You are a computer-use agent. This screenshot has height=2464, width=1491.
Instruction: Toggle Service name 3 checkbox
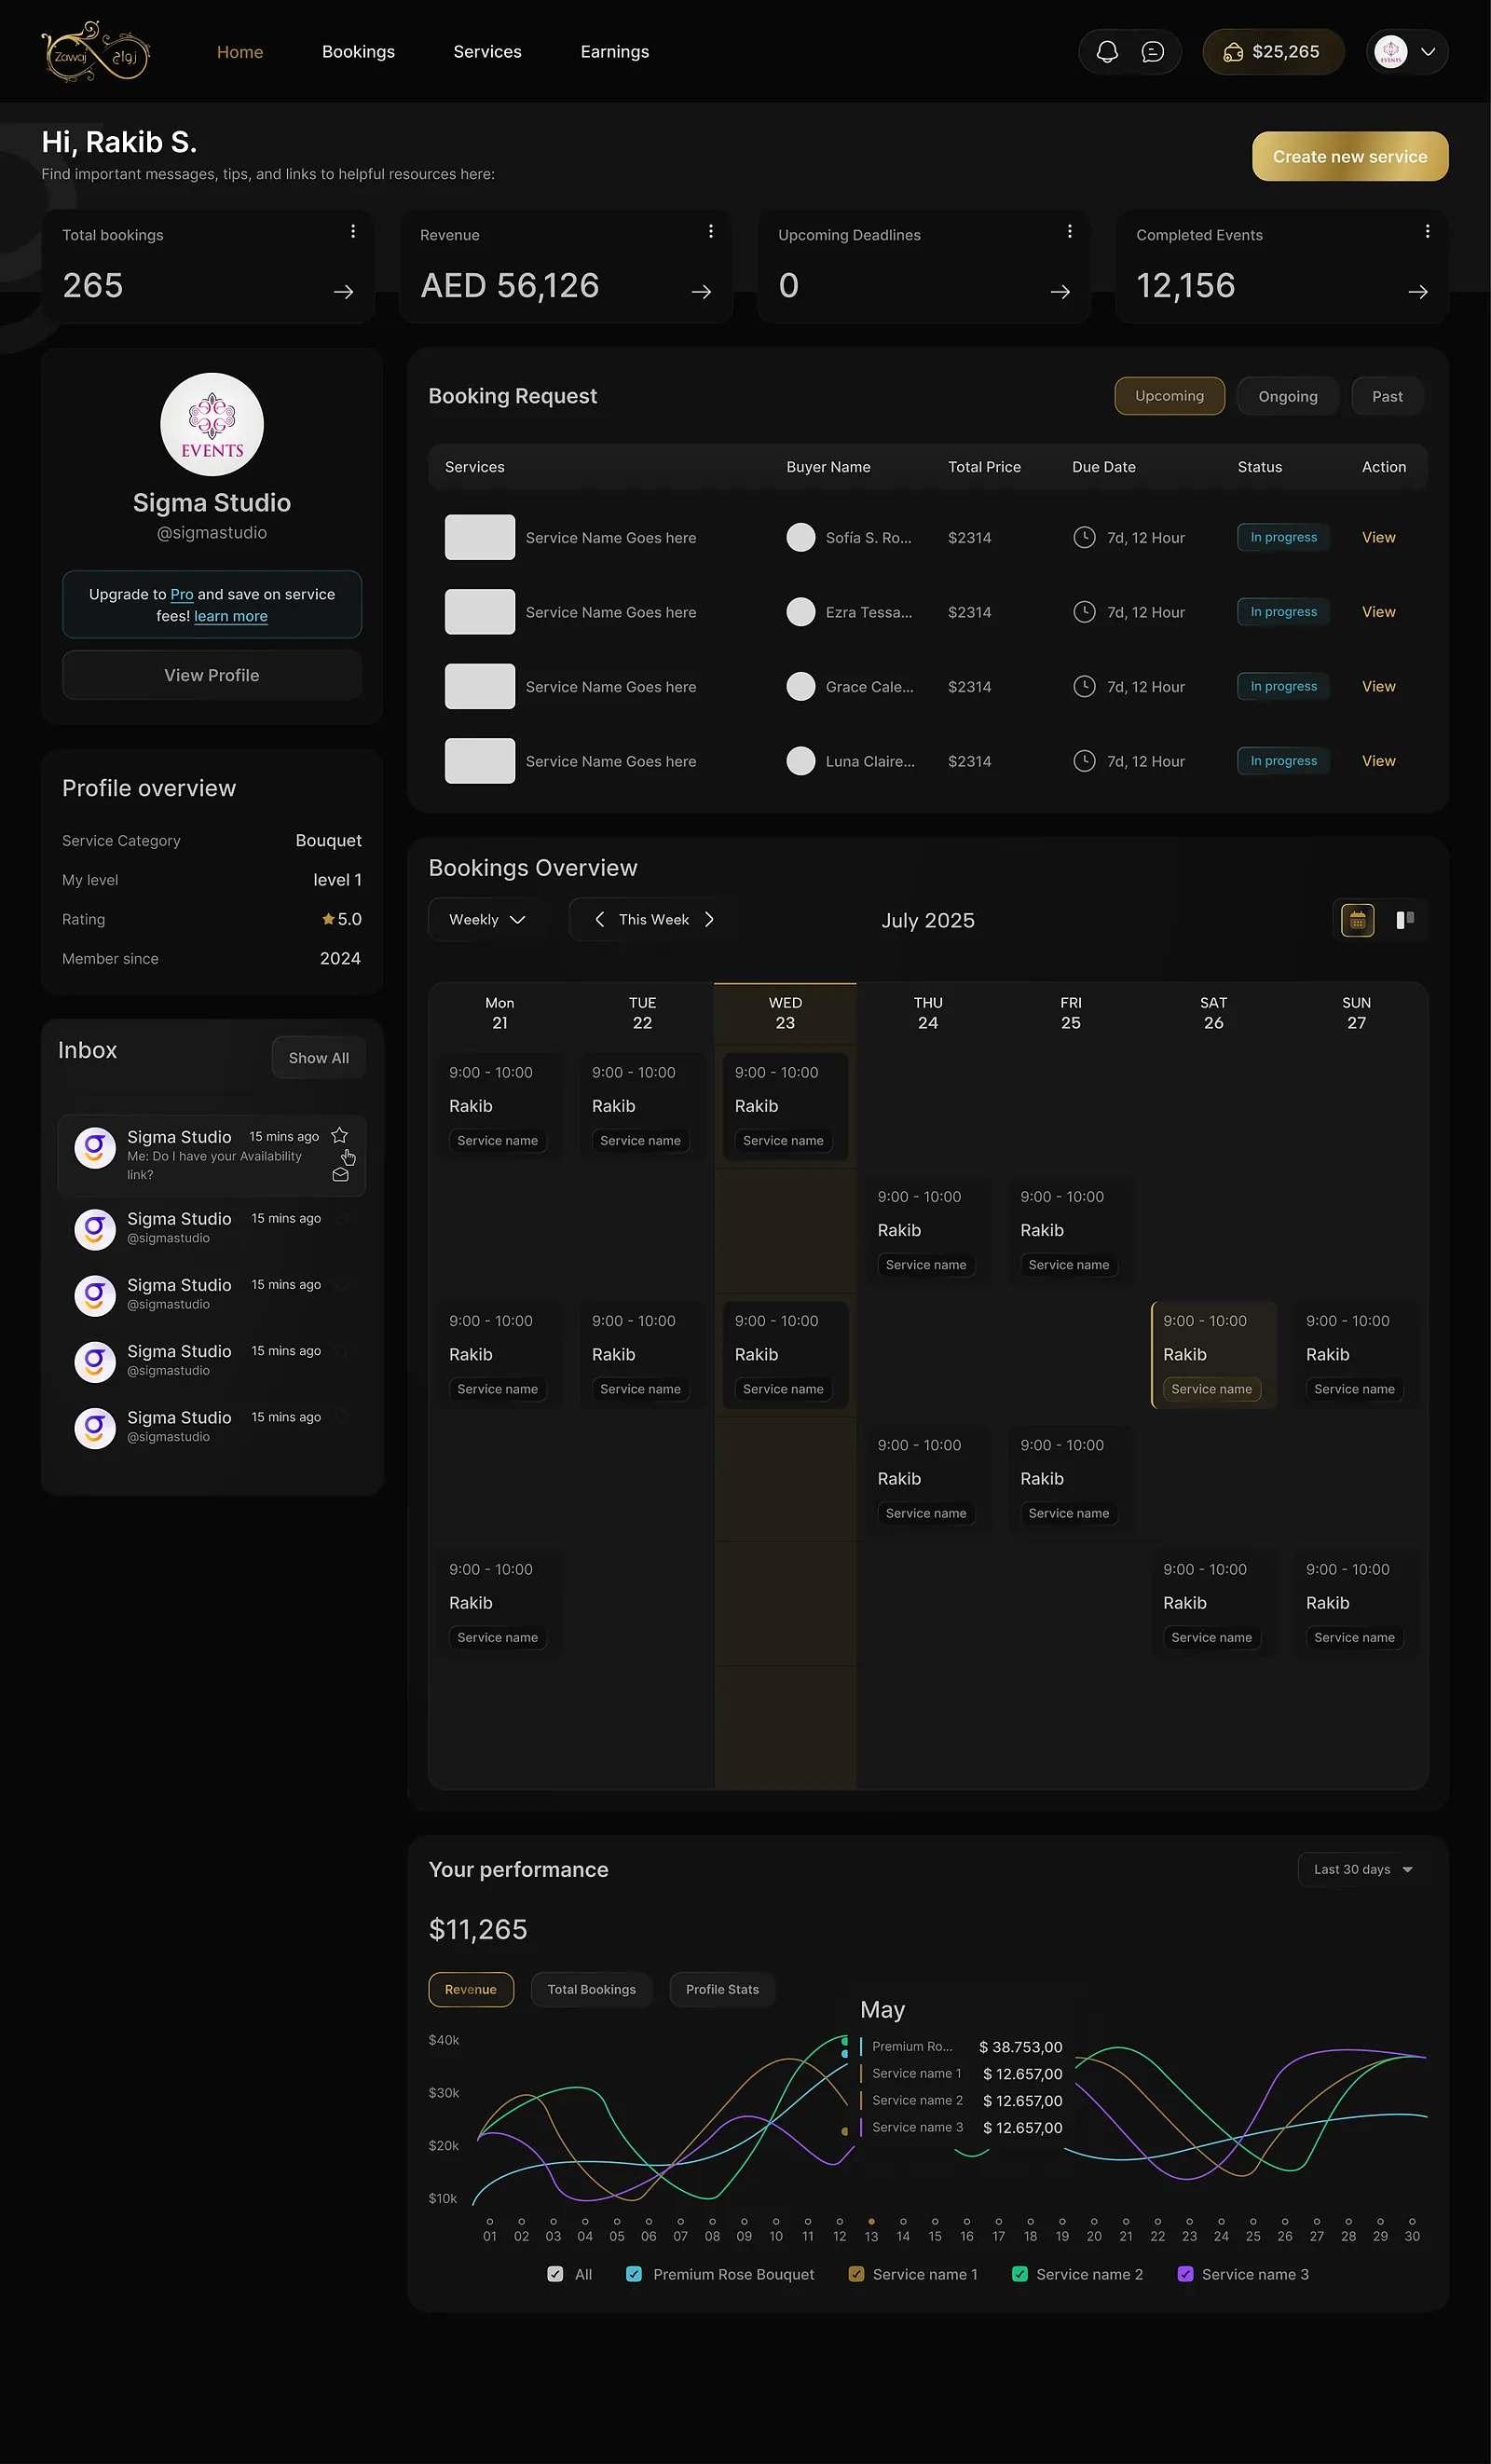click(1185, 2274)
